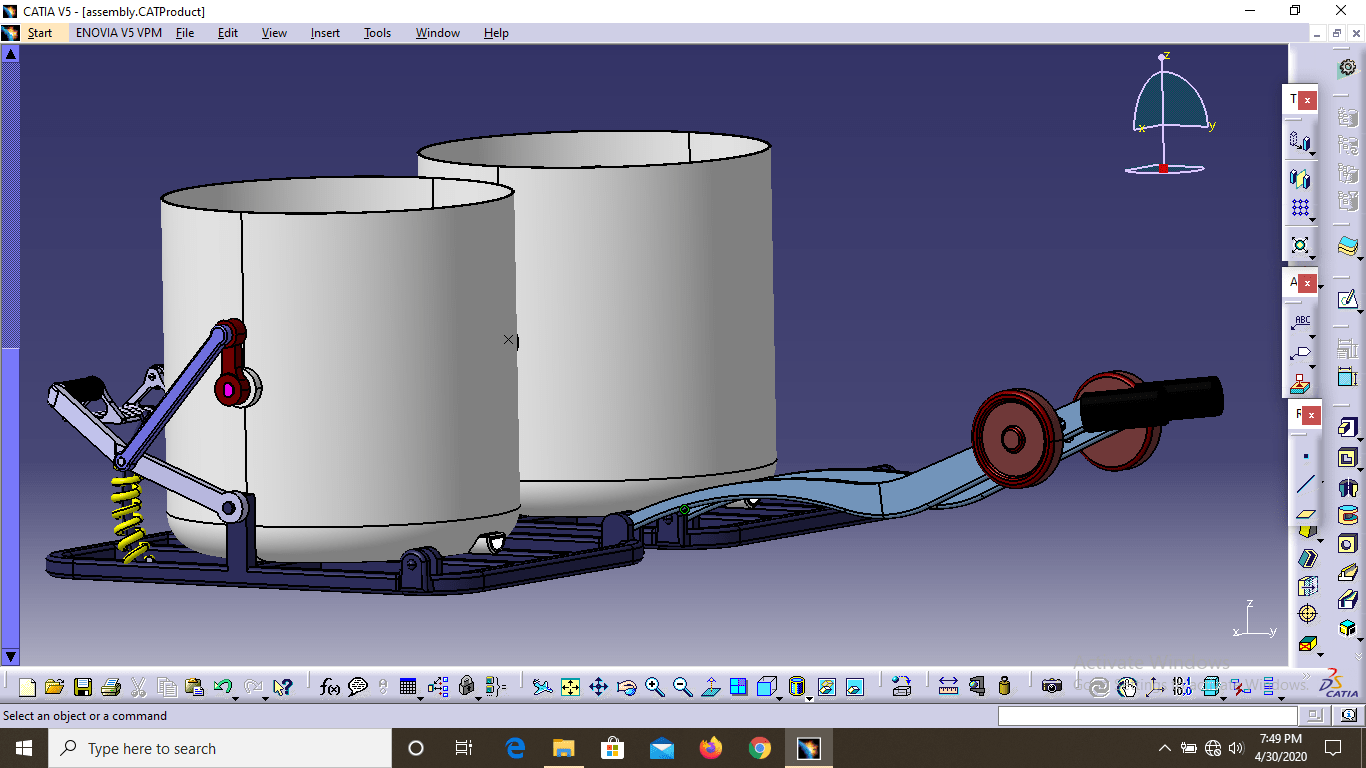
Task: Paste using the clipboard icon
Action: (195, 687)
